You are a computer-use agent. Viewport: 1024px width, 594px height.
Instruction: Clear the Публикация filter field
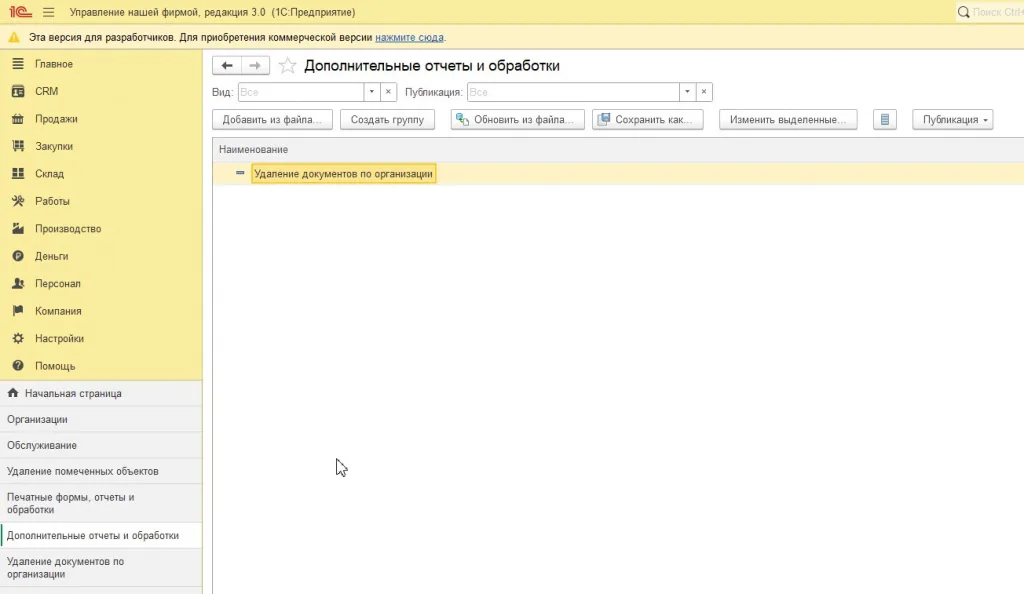click(x=704, y=92)
